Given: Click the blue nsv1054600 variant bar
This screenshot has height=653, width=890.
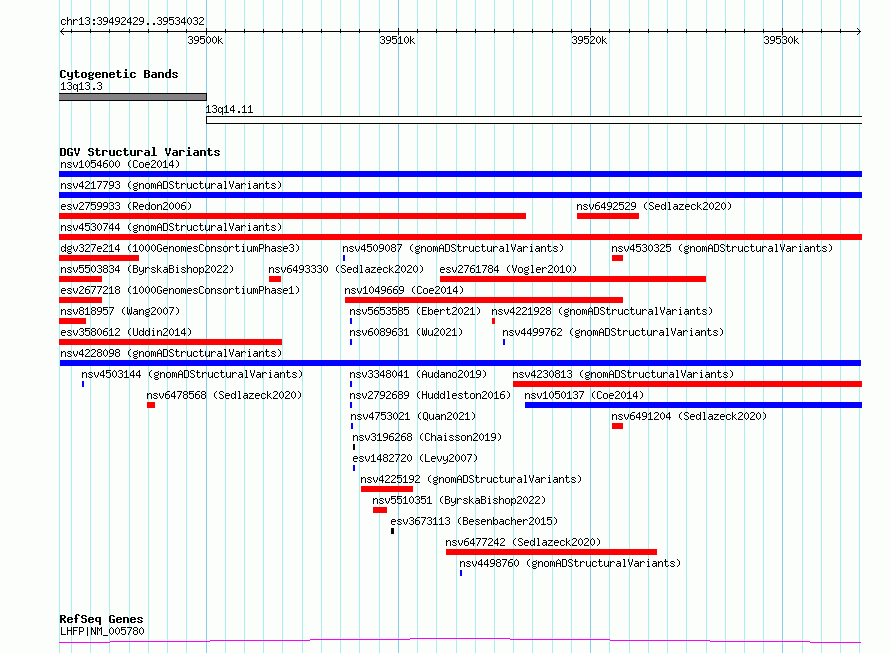Looking at the screenshot, I should pos(460,174).
